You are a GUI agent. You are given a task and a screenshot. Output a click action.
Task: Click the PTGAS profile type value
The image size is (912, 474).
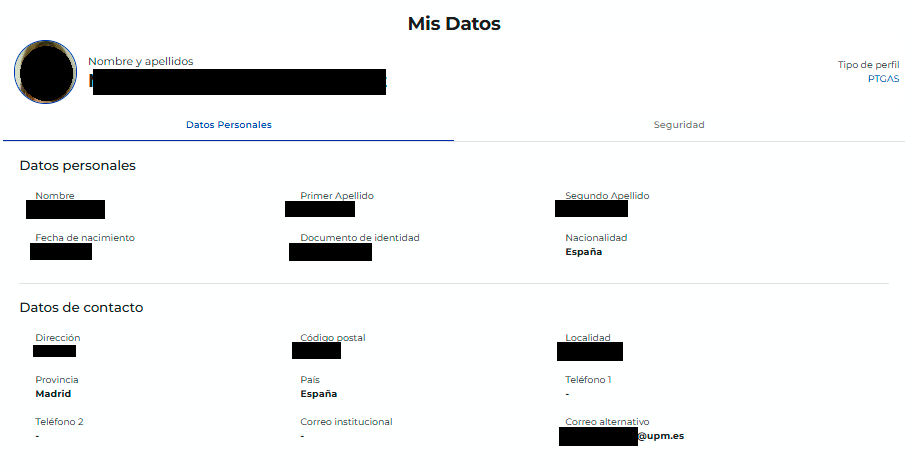point(884,78)
